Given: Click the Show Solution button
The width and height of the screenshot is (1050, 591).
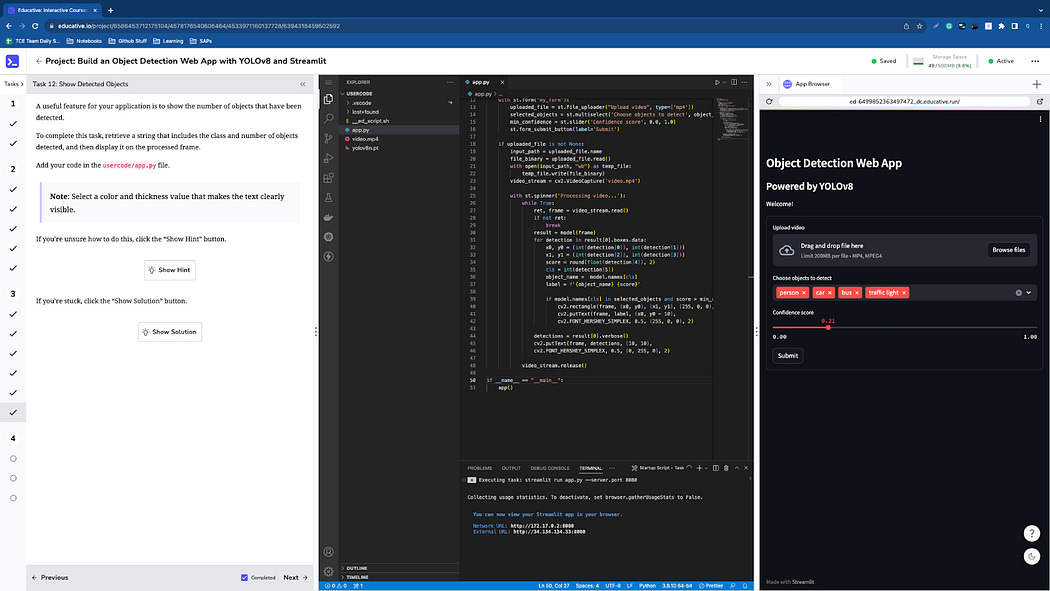Looking at the screenshot, I should (x=169, y=332).
